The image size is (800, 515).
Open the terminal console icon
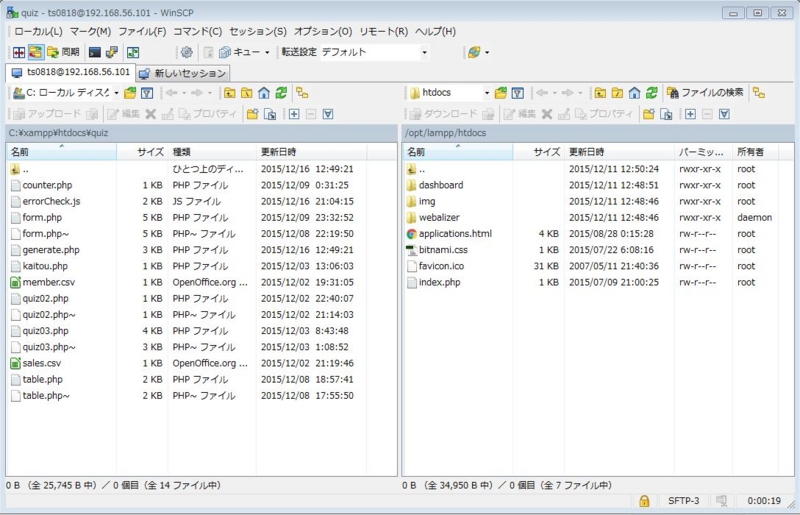pyautogui.click(x=94, y=52)
